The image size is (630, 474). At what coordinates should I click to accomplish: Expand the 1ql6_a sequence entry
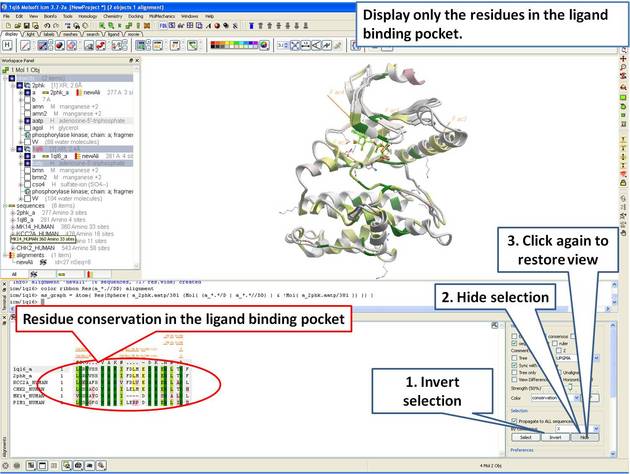pos(13,220)
